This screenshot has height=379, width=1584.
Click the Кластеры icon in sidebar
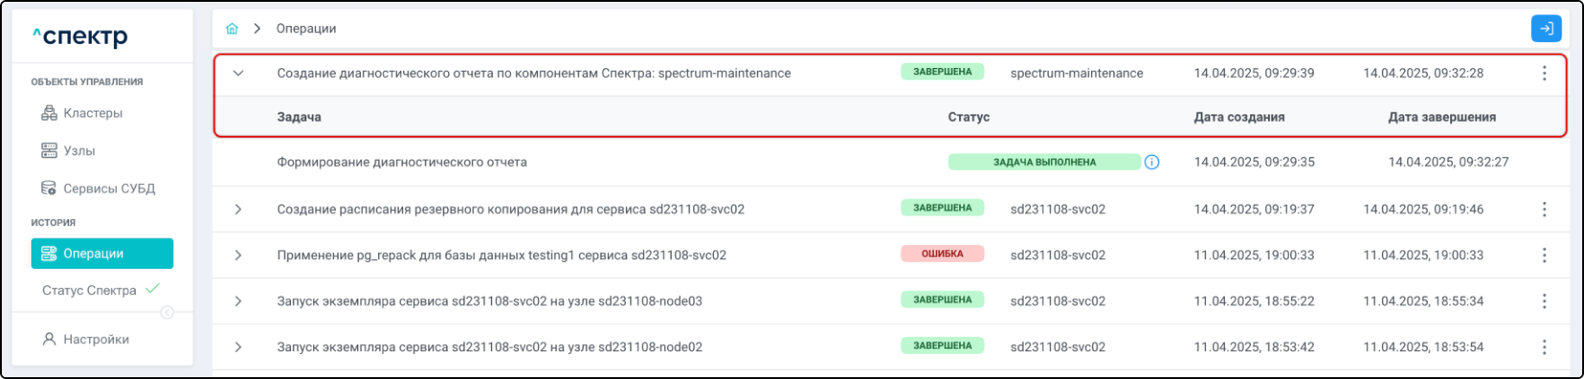click(x=49, y=113)
